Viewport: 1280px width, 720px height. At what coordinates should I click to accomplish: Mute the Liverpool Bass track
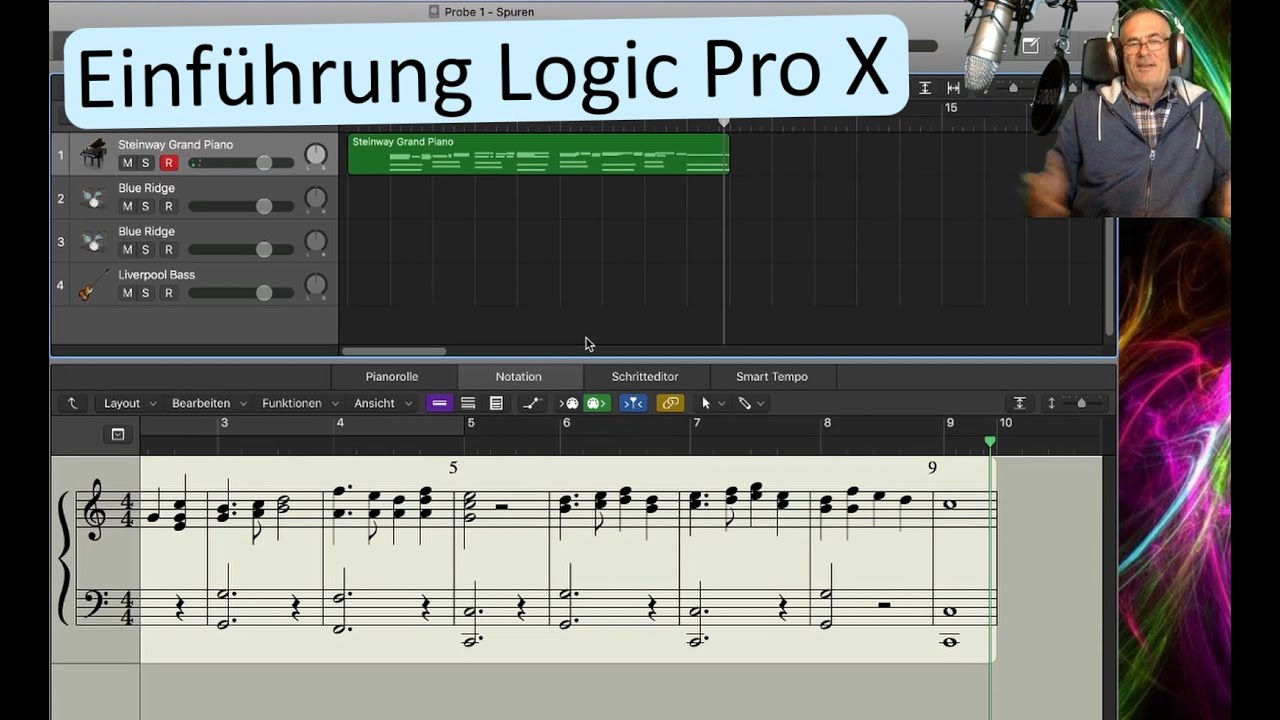127,293
